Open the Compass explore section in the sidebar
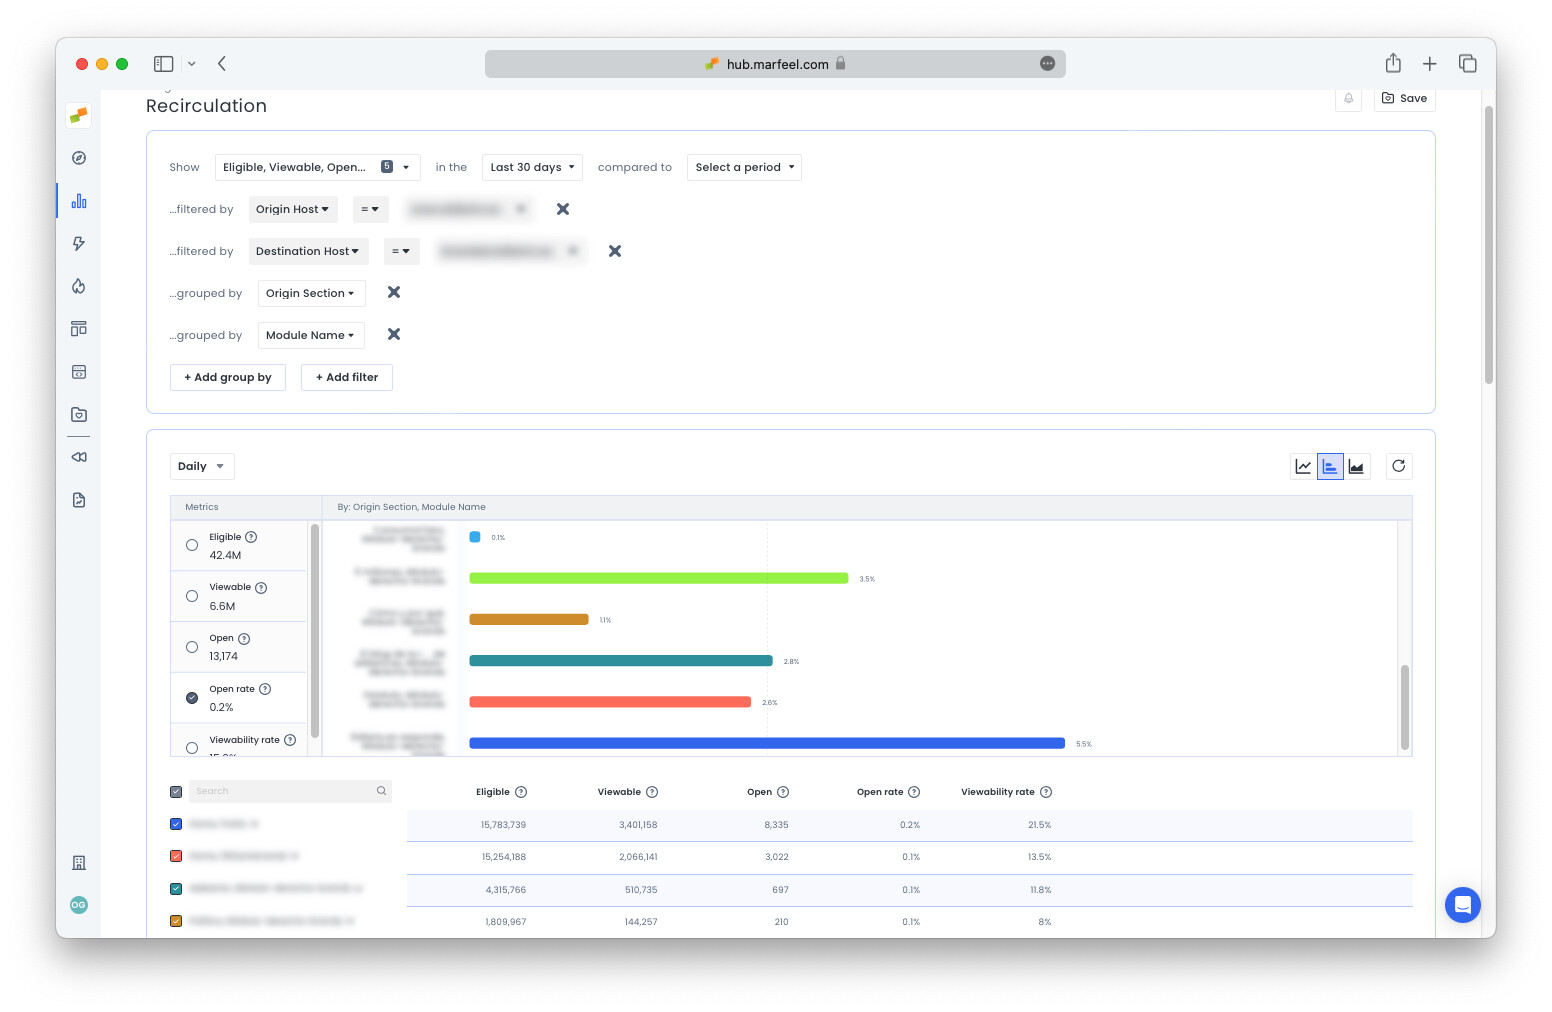 coord(78,157)
